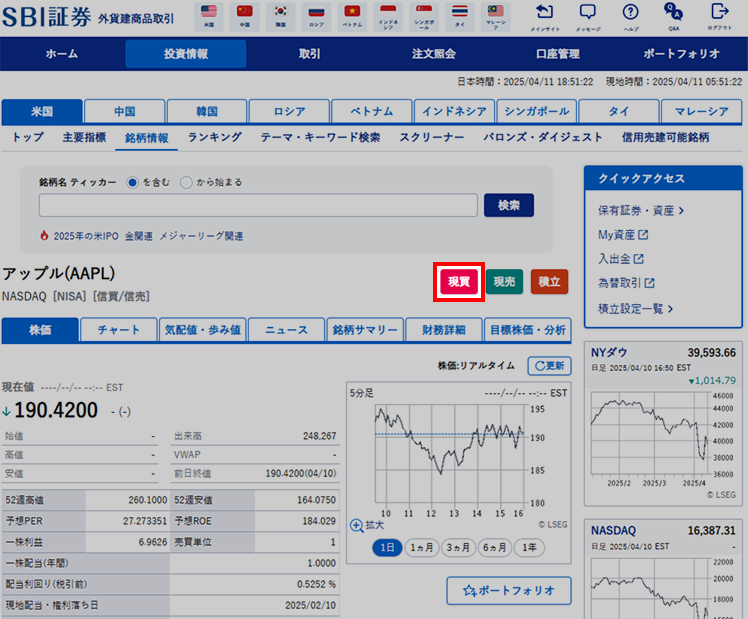
Task: Open the main site (メインサイト) icon
Action: (545, 17)
